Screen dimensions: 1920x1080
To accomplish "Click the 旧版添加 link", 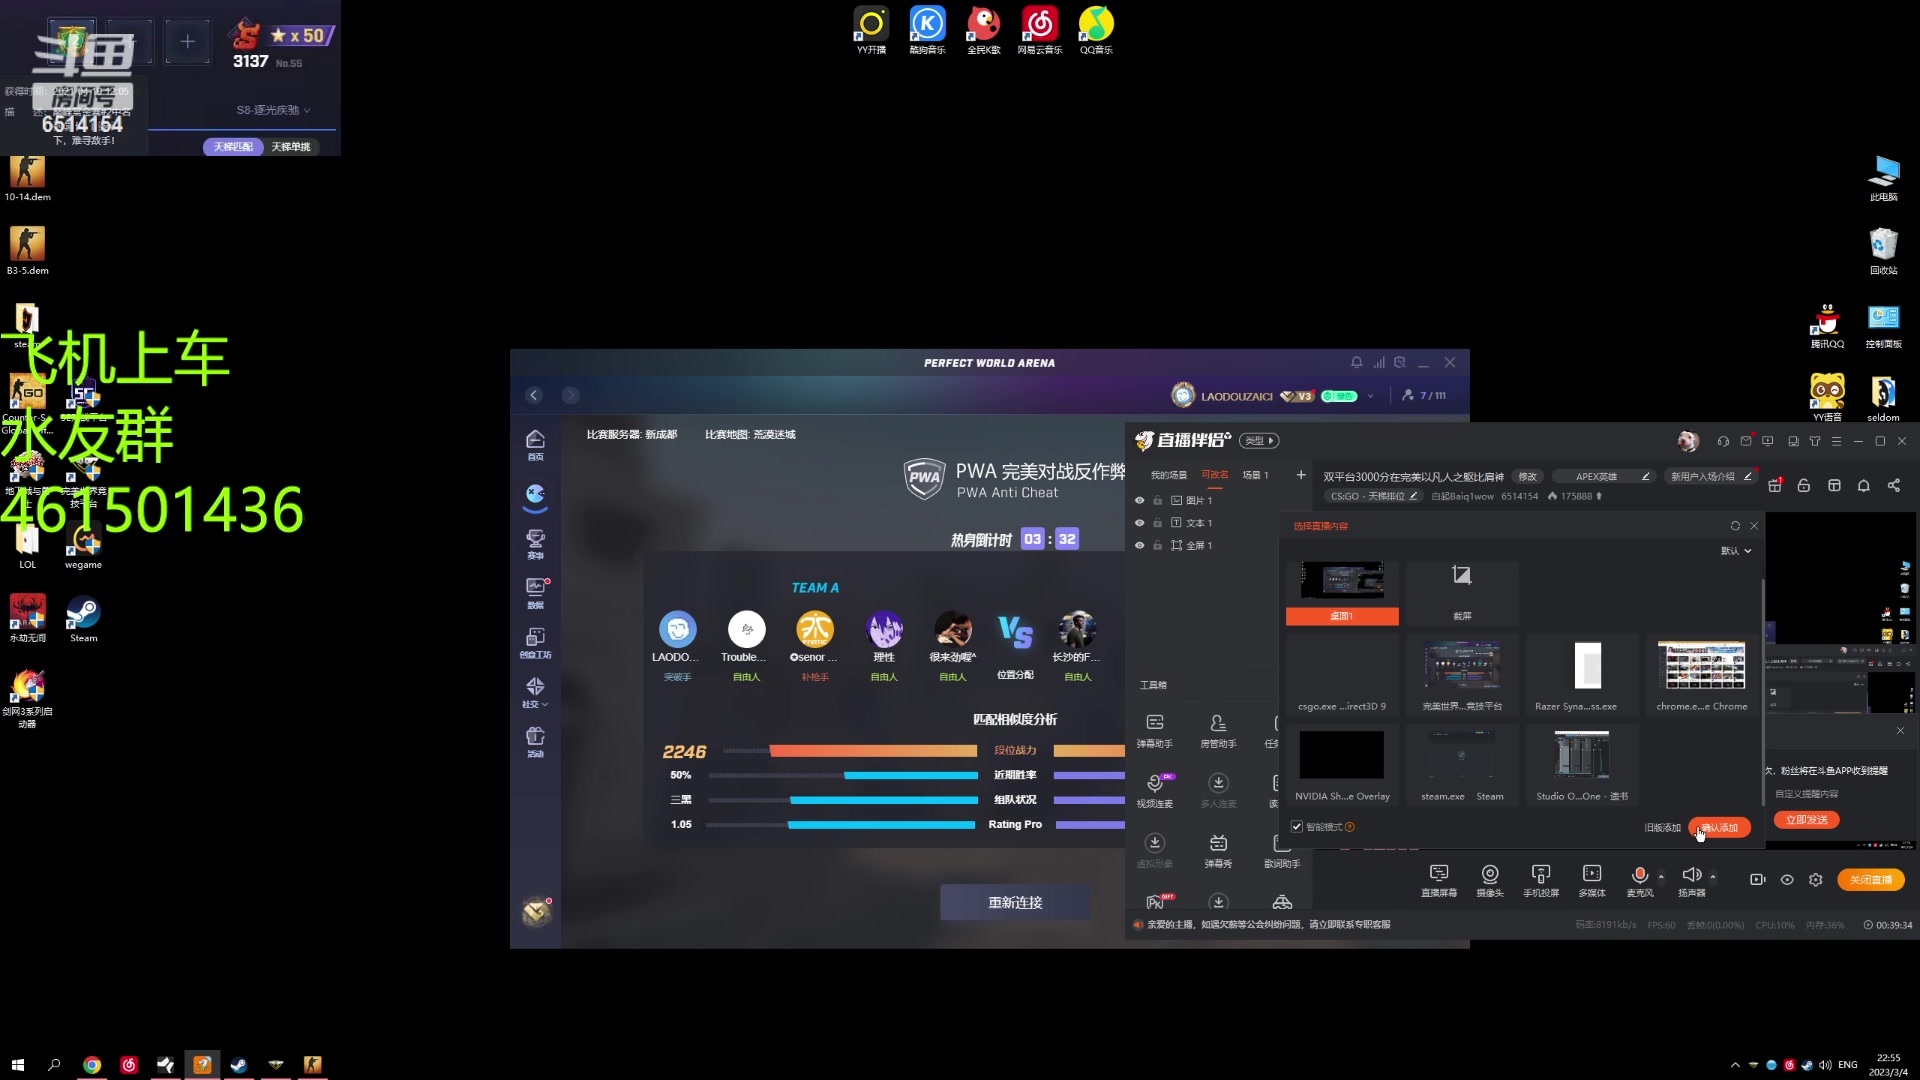I will click(1662, 828).
